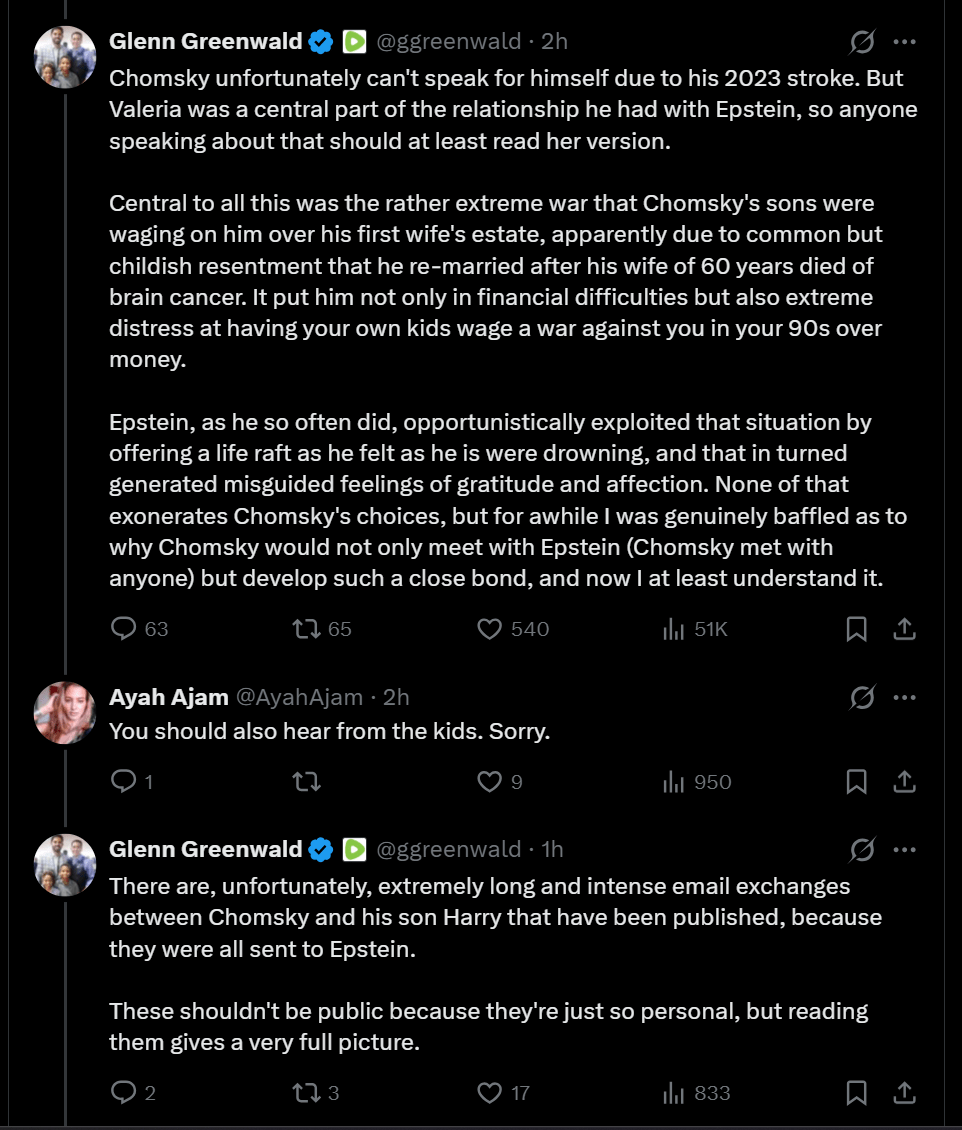
Task: Like Ayah Ajam's reply
Action: point(489,781)
